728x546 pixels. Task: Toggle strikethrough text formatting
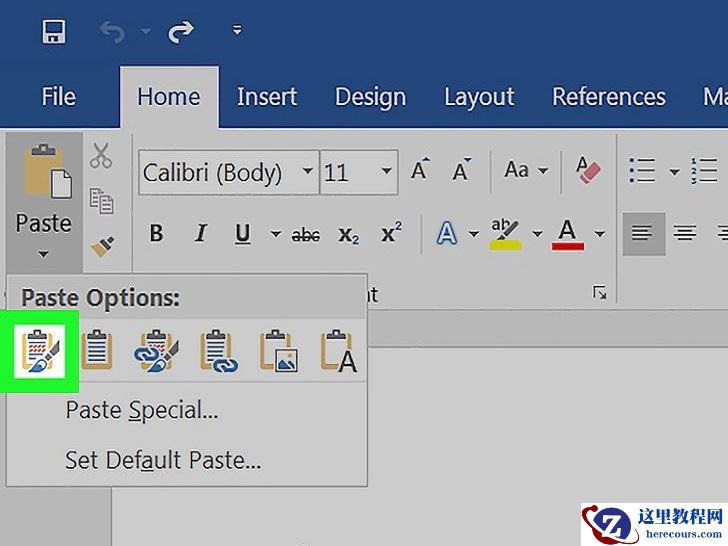(305, 235)
